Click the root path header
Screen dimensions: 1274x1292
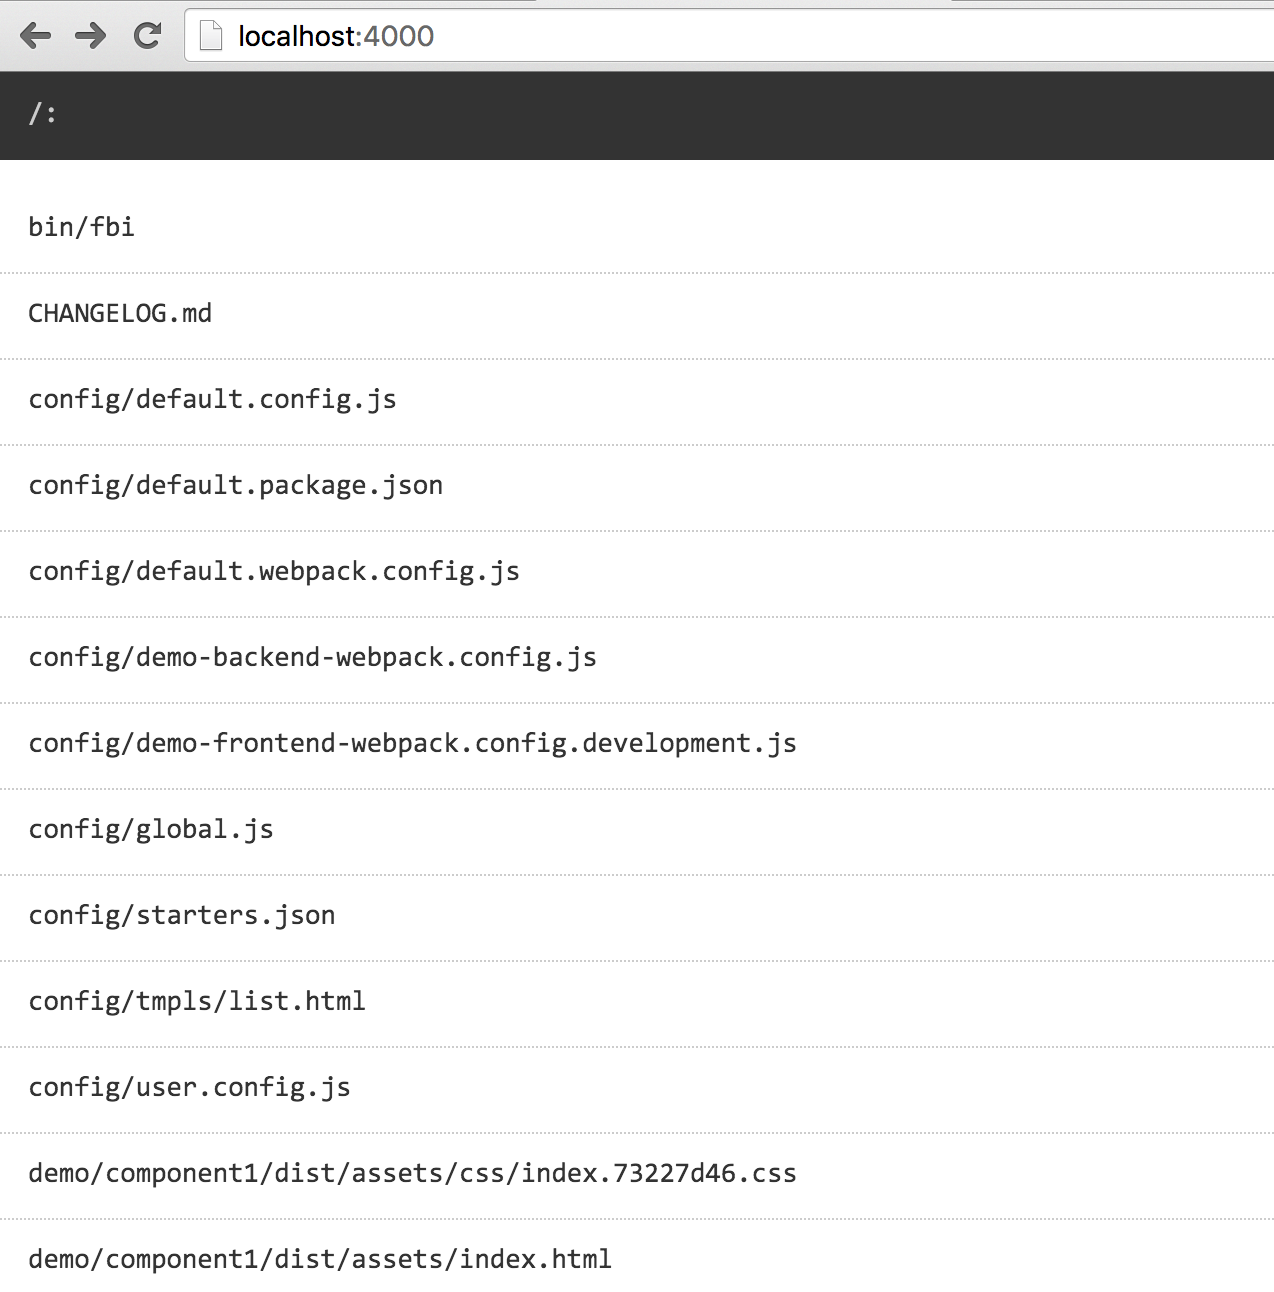coord(42,114)
